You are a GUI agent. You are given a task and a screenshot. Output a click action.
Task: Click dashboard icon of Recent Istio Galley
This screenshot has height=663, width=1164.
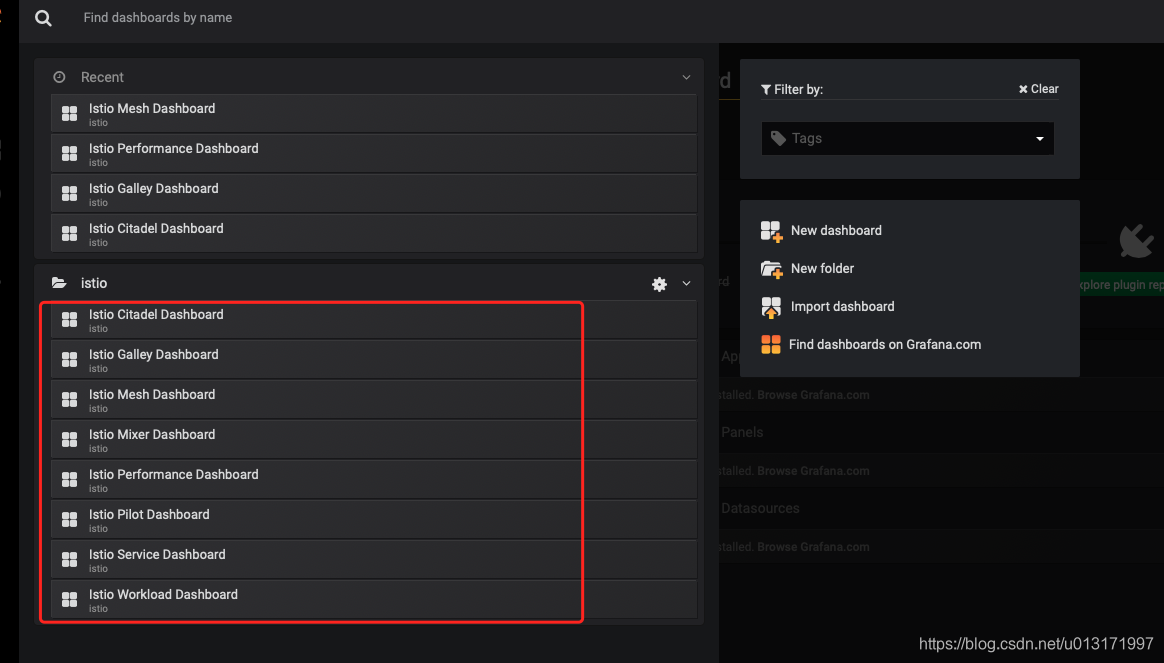coord(70,194)
